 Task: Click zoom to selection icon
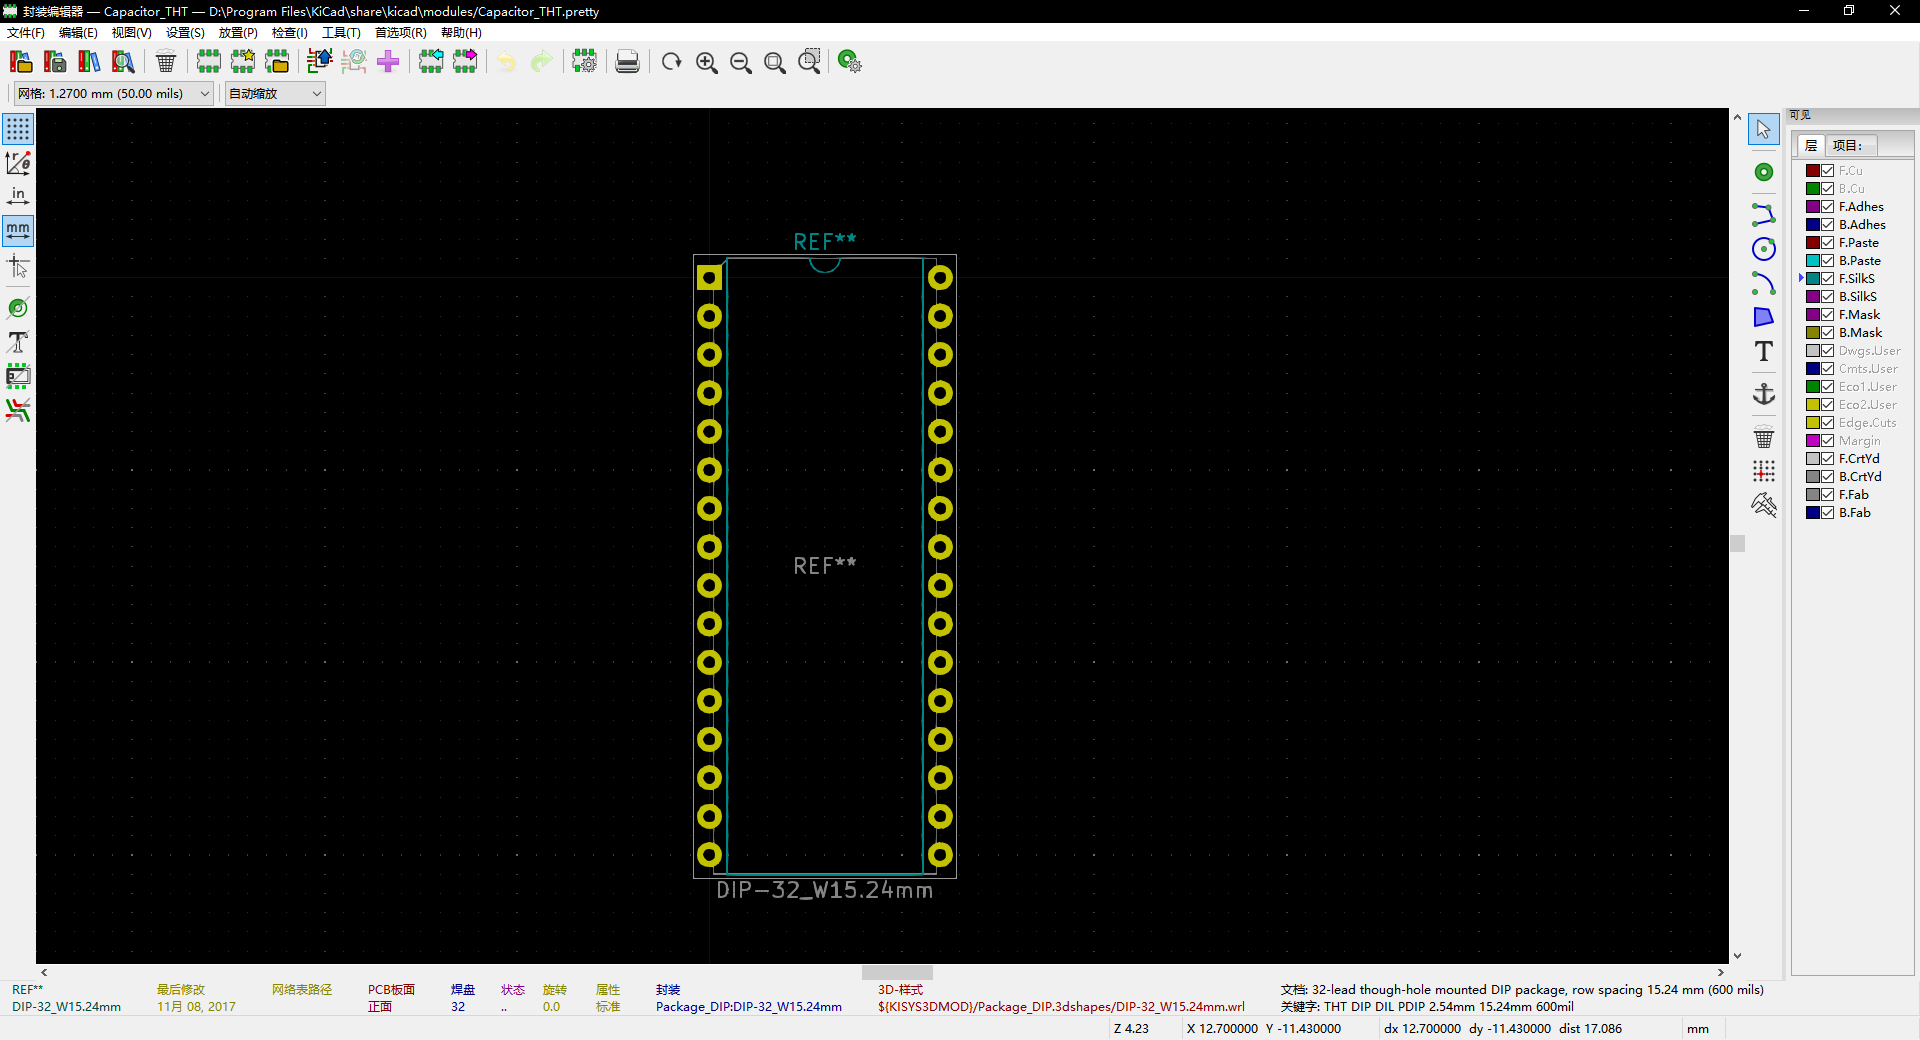[809, 62]
